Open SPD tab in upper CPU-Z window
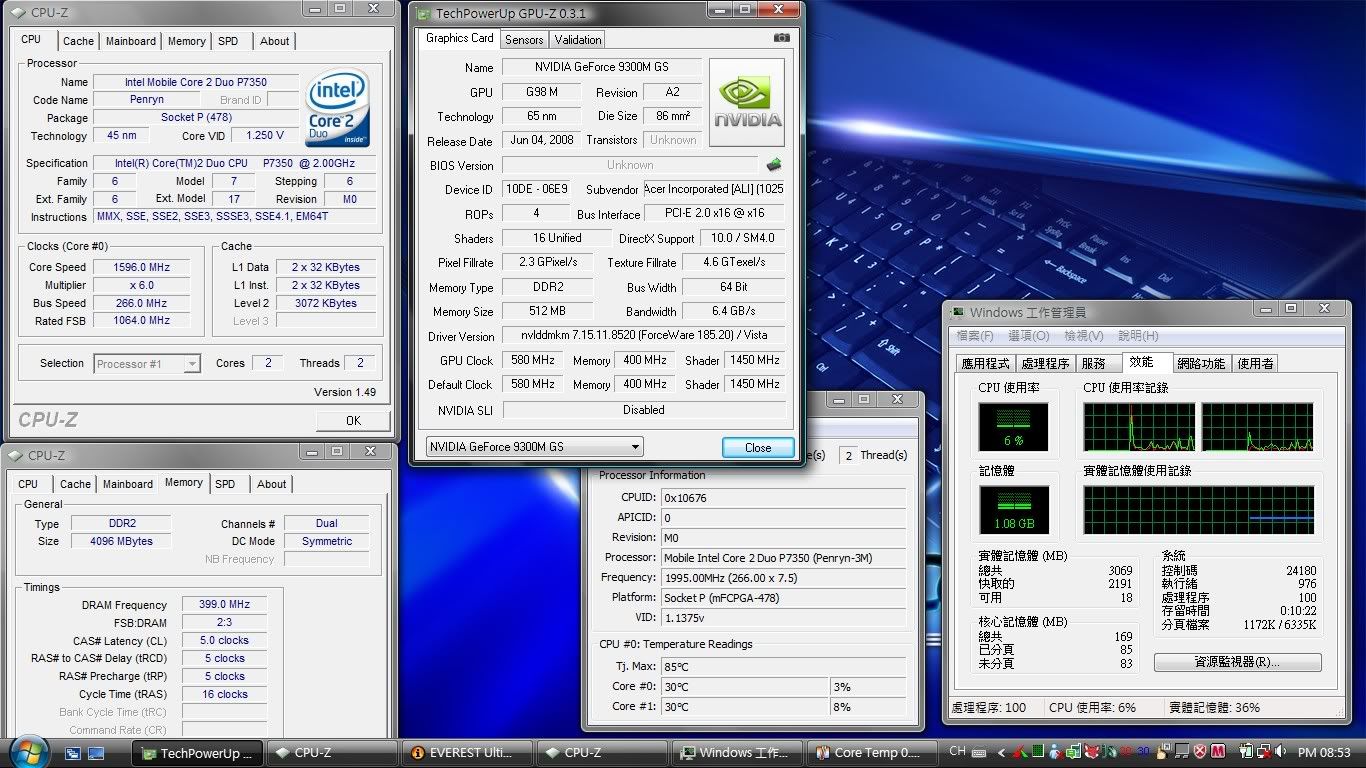This screenshot has height=768, width=1366. click(228, 41)
